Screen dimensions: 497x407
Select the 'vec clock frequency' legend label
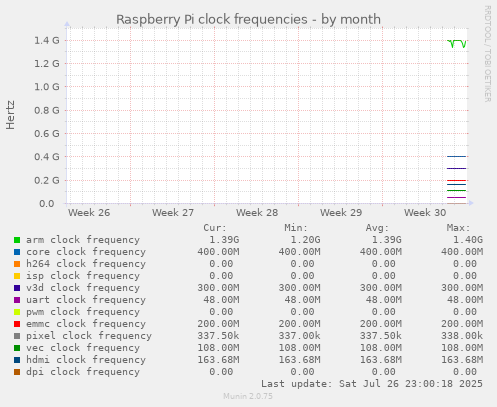pos(83,348)
